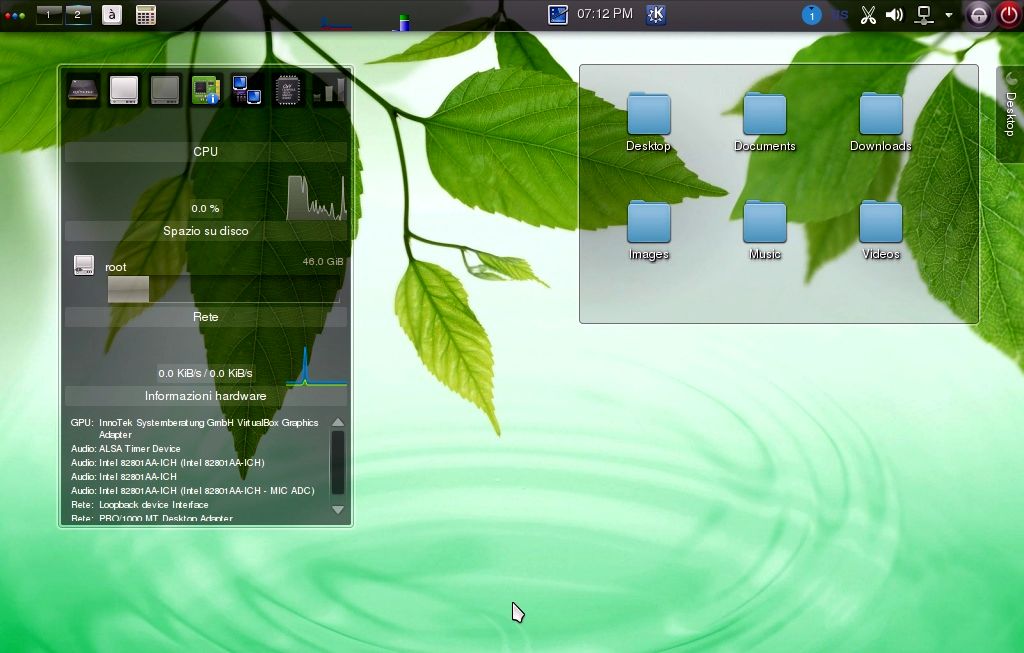Click the hardware list scroll-up arrow
This screenshot has width=1024, height=653.
tap(338, 422)
